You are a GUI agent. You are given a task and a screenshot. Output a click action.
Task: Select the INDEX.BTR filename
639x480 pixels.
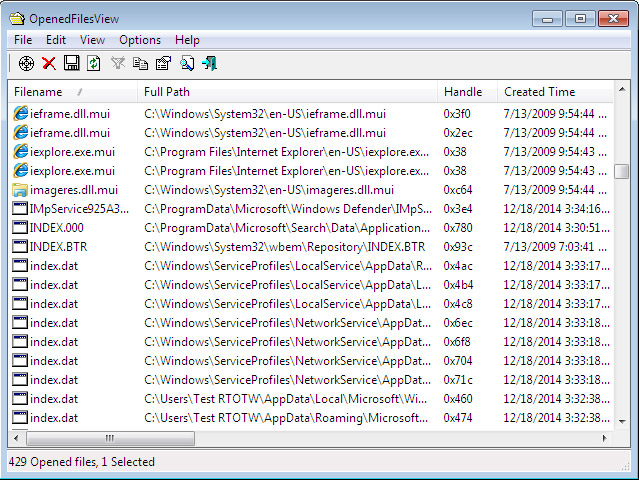(x=58, y=247)
